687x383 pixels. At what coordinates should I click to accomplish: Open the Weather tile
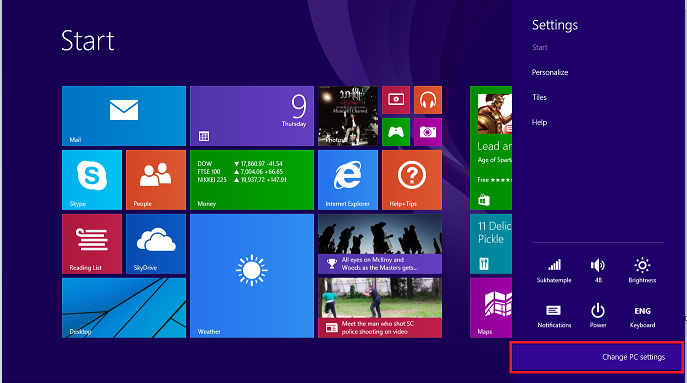[x=252, y=276]
